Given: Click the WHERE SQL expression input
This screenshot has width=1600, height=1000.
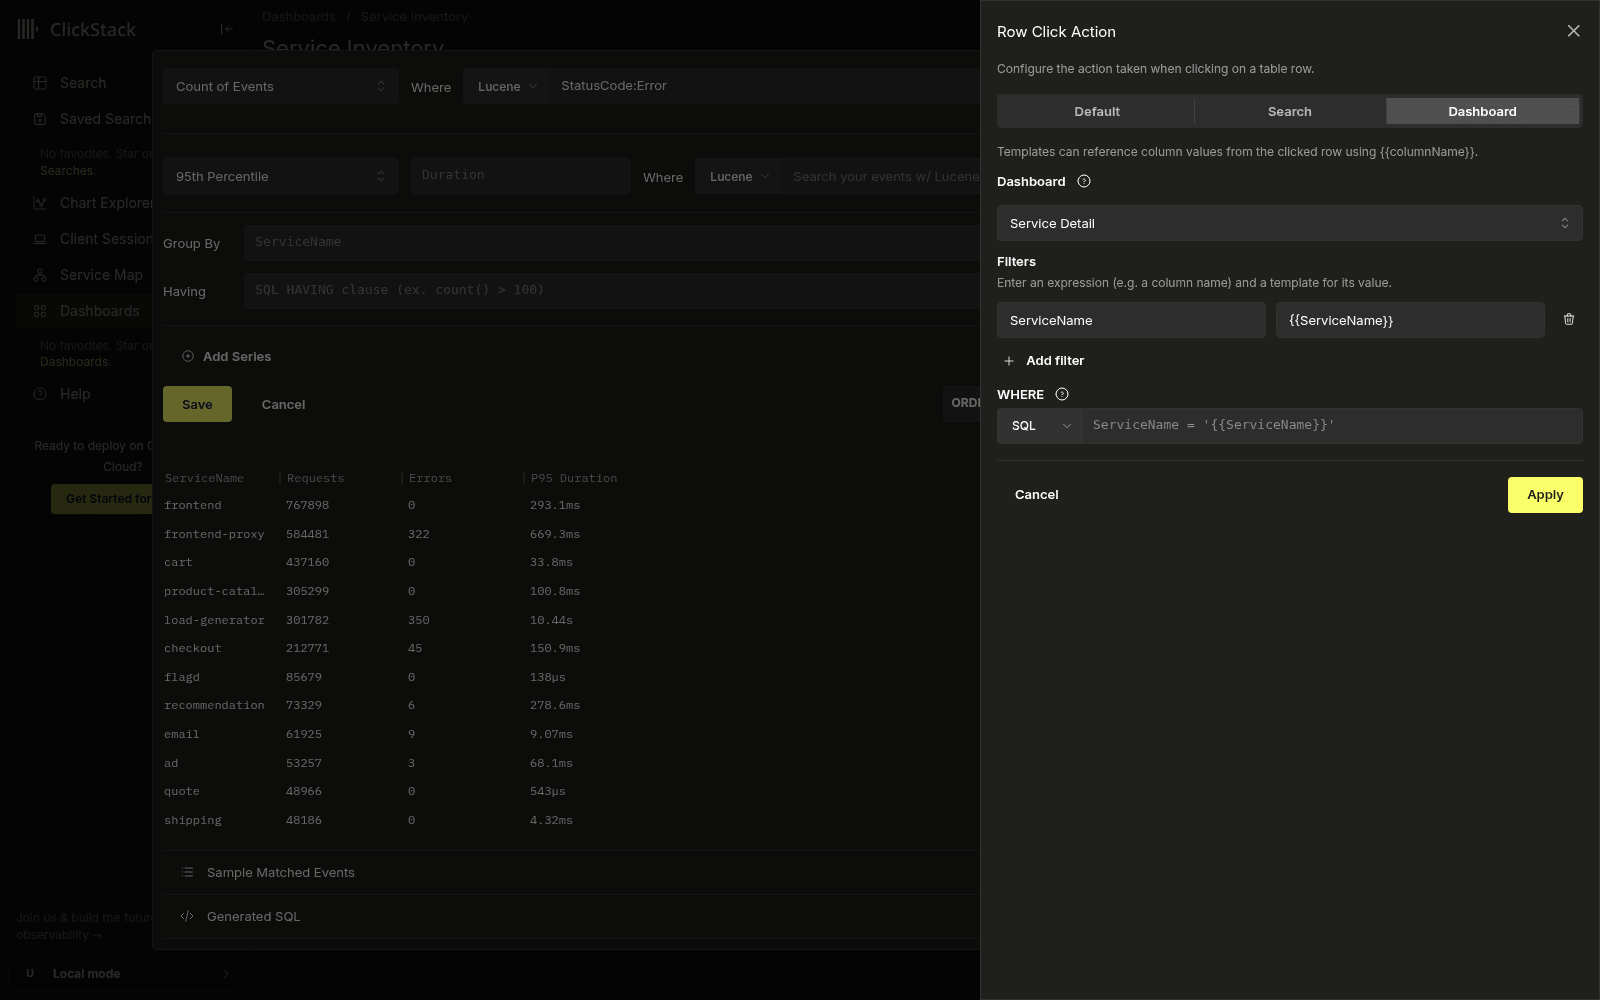Looking at the screenshot, I should (x=1332, y=425).
